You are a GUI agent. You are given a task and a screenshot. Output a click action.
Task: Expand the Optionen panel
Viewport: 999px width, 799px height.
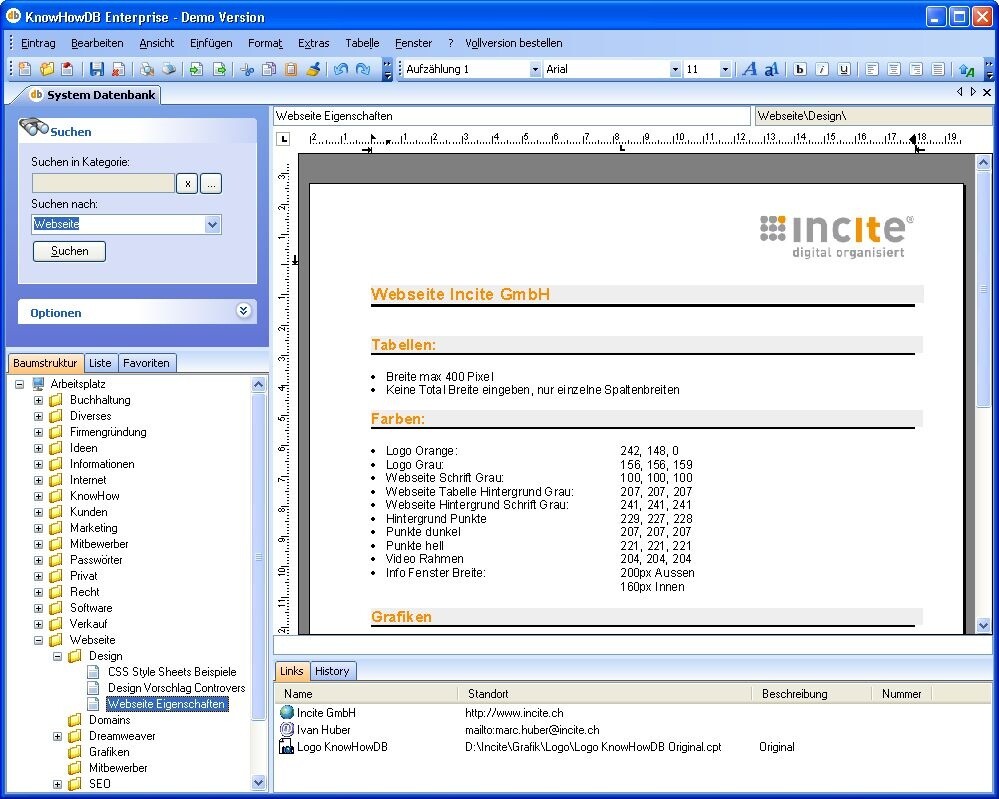243,311
